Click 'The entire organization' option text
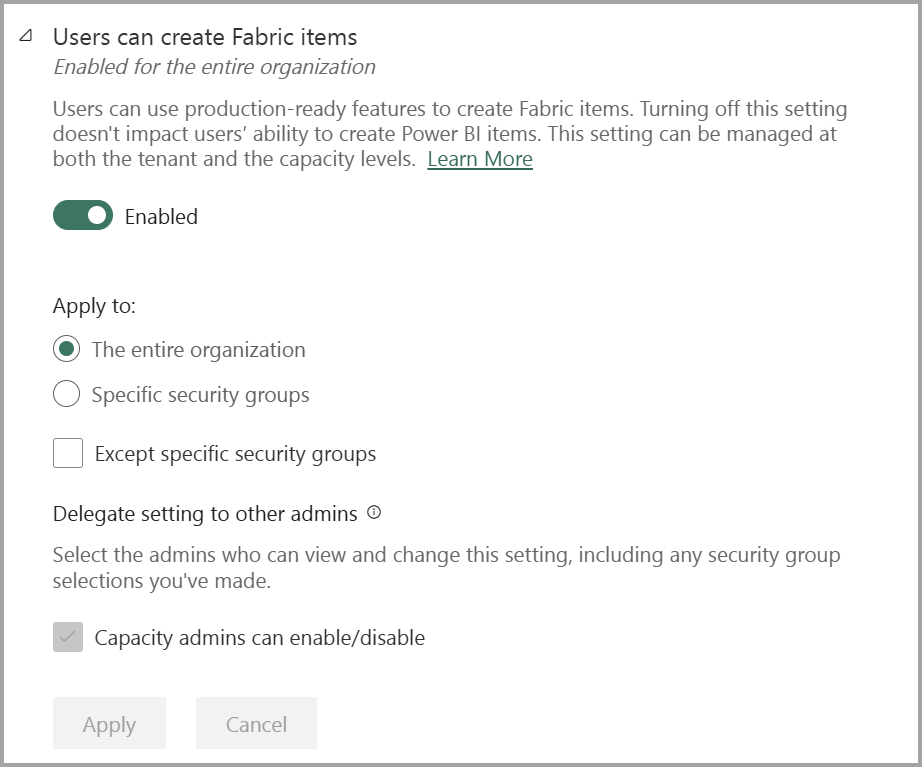Viewport: 922px width, 767px height. [198, 350]
